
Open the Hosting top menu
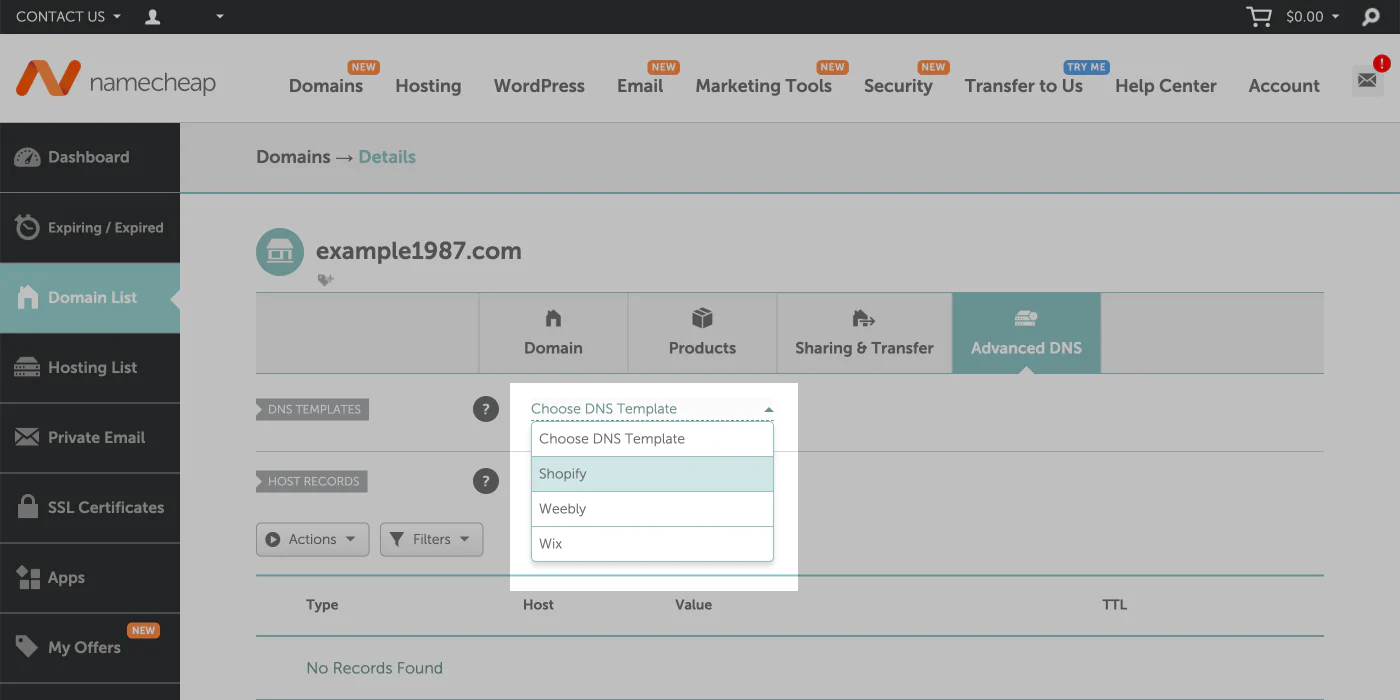(428, 86)
